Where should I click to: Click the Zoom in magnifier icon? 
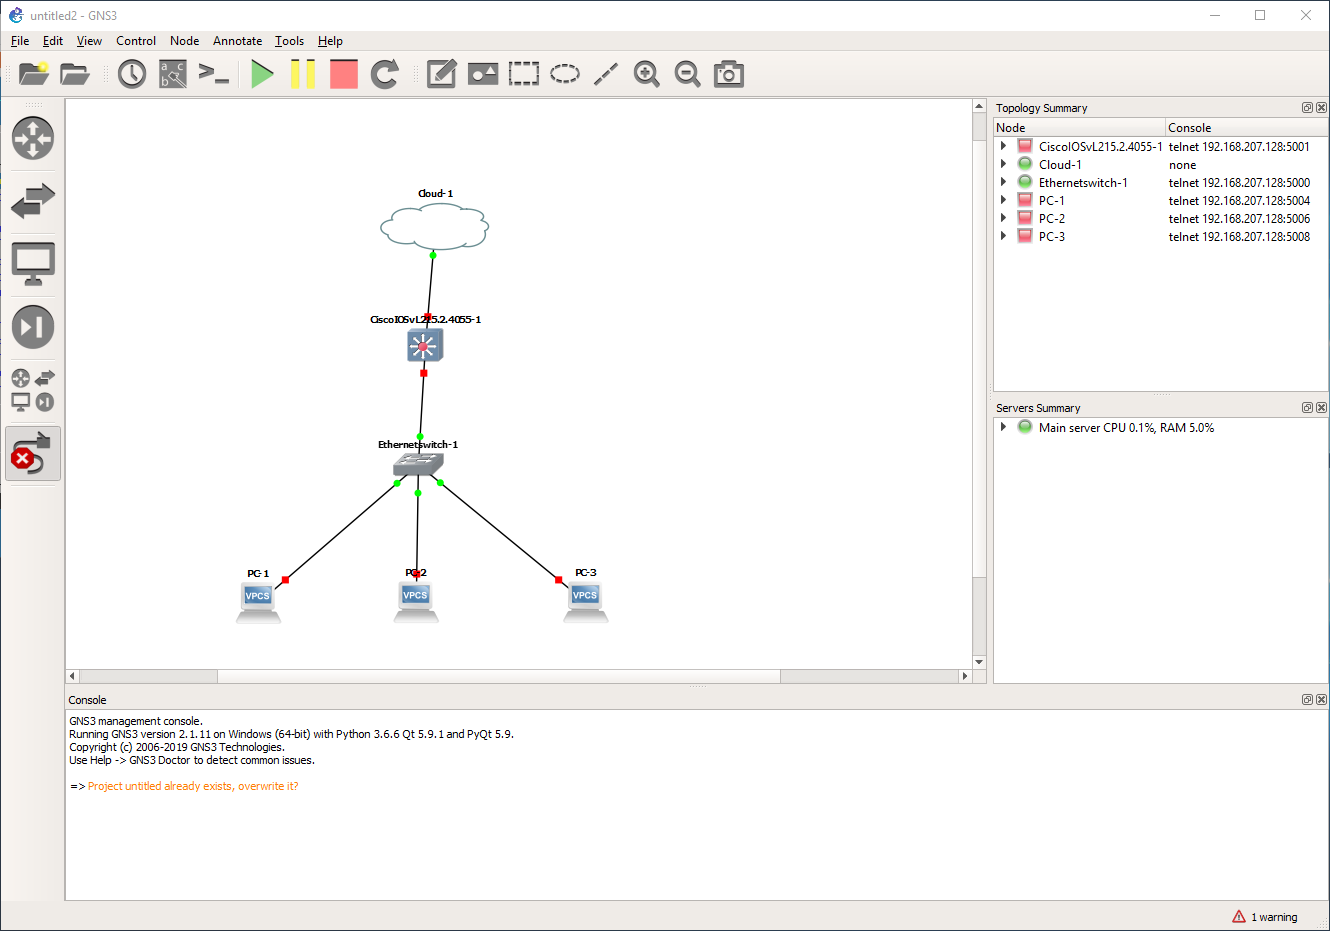647,74
